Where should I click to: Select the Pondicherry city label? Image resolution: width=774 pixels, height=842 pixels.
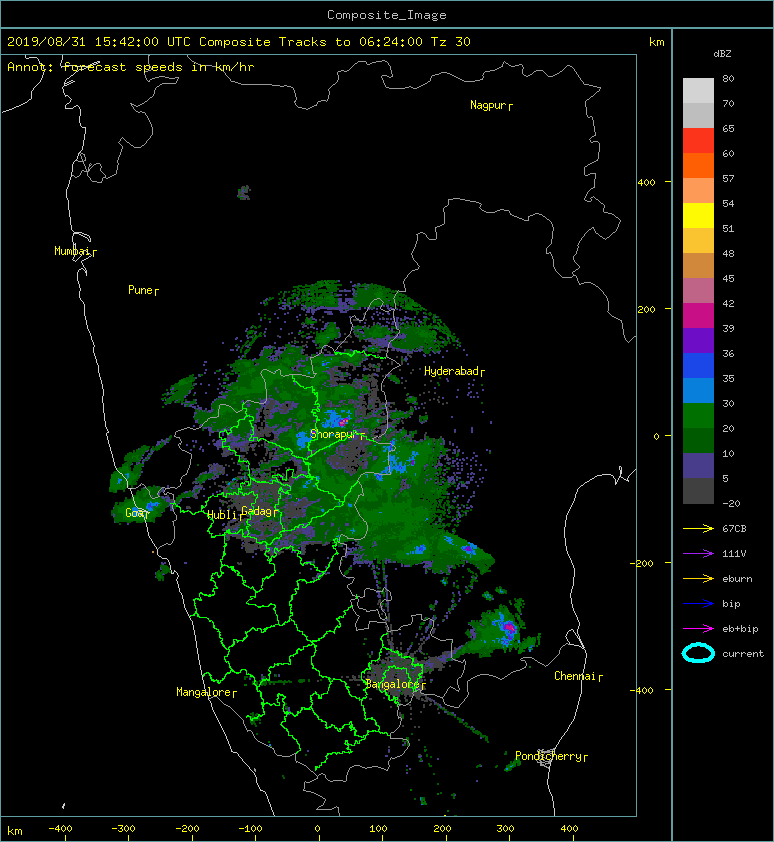tap(548, 756)
